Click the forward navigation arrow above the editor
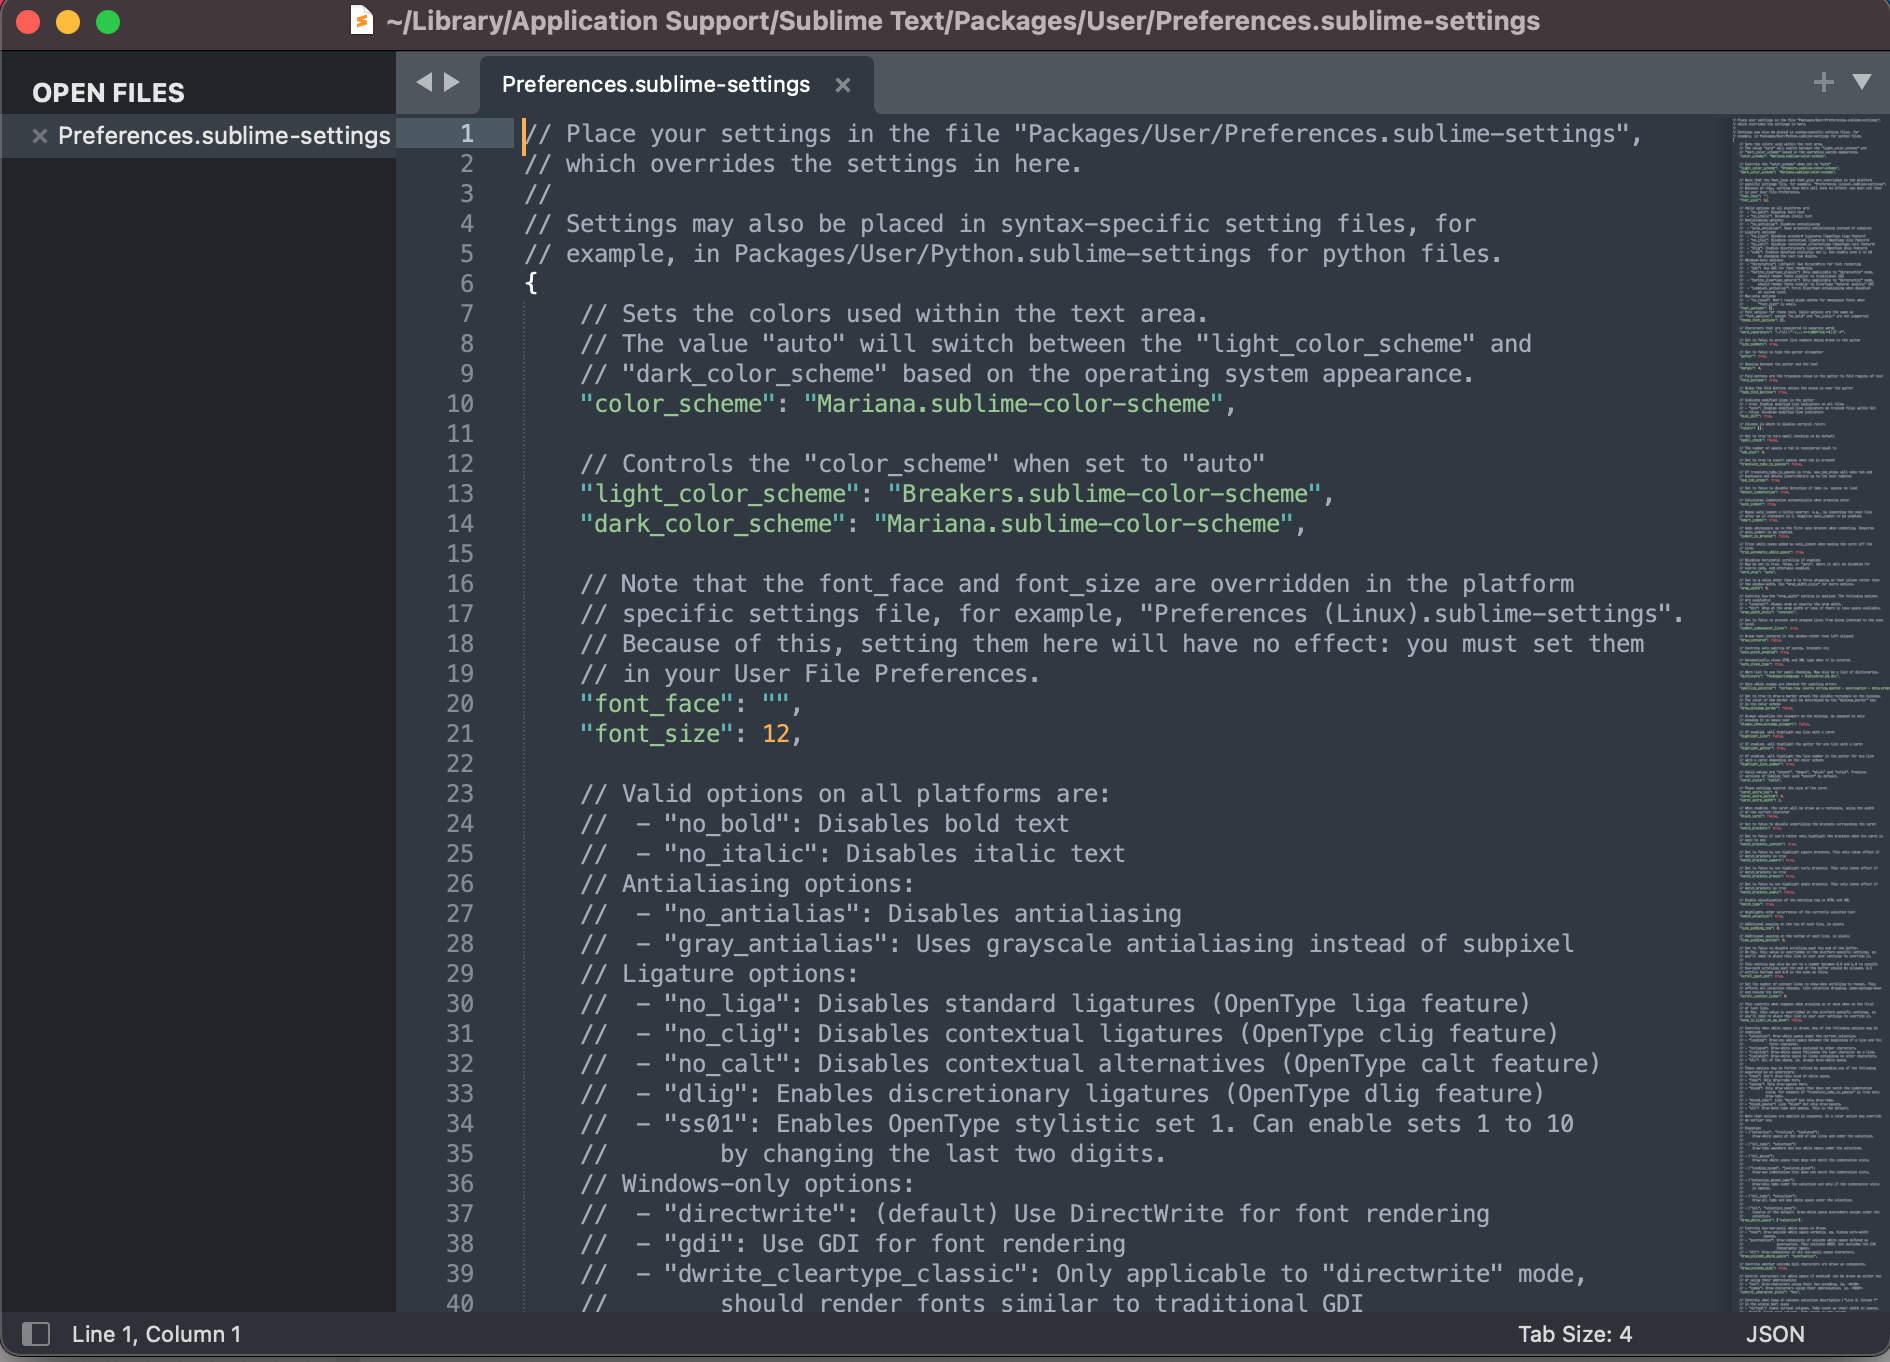The image size is (1890, 1362). (x=453, y=82)
